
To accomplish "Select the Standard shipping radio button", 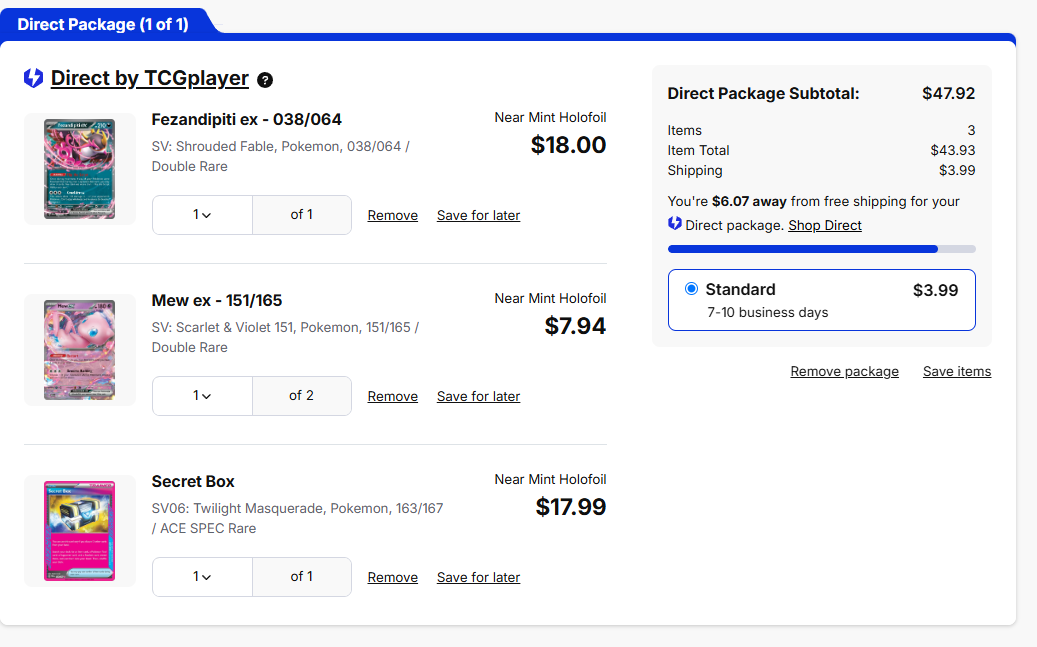I will [691, 289].
